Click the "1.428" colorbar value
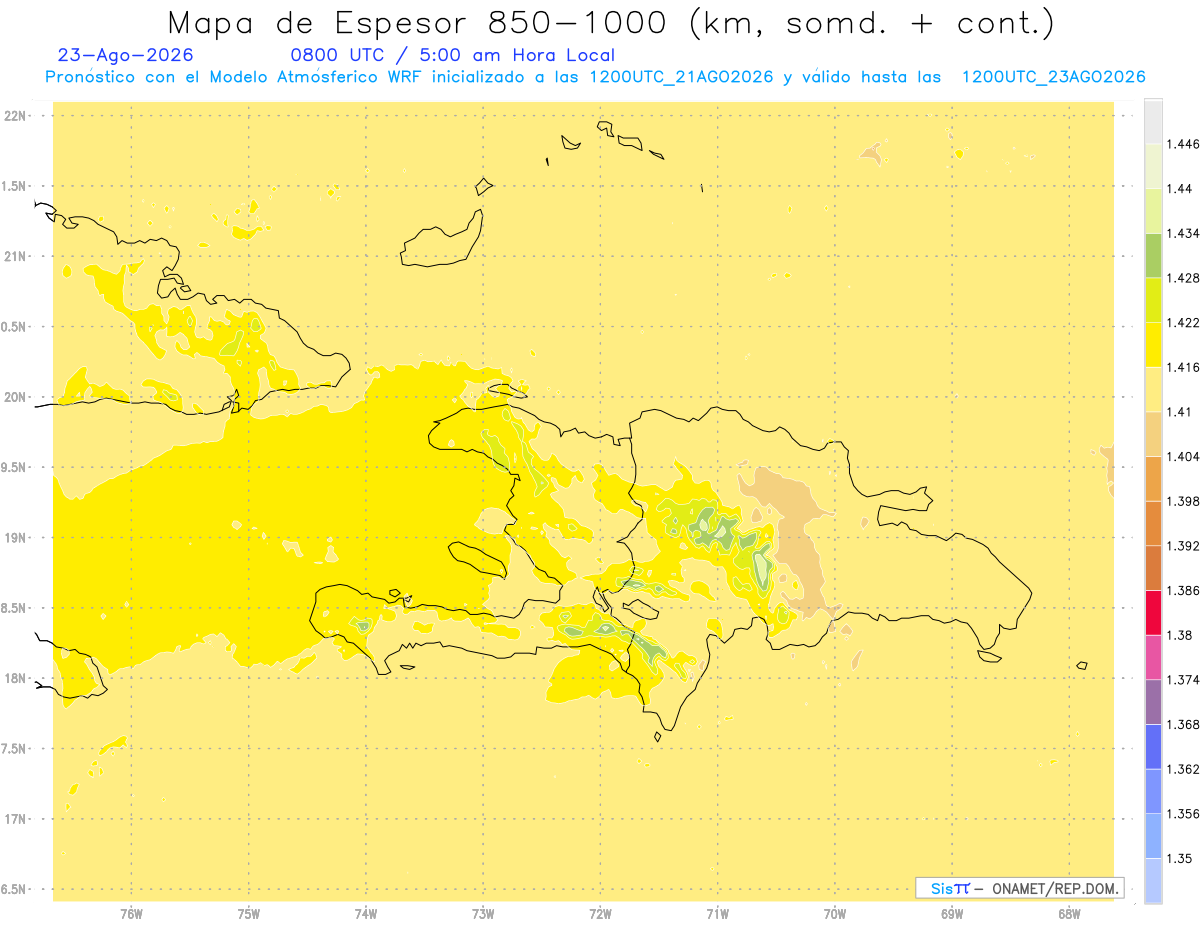The image size is (1200, 927). (x=1183, y=278)
